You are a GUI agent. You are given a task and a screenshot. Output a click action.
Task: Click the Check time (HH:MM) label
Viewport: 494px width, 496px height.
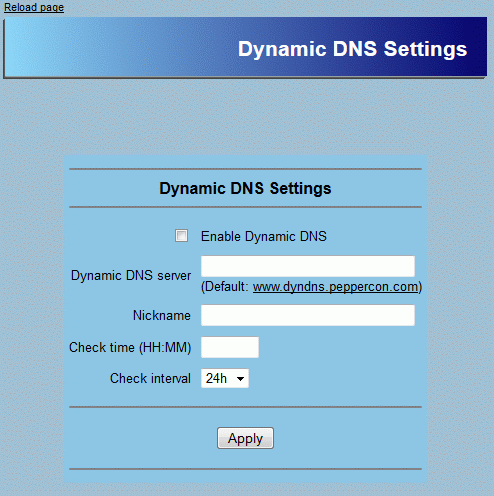coord(130,347)
